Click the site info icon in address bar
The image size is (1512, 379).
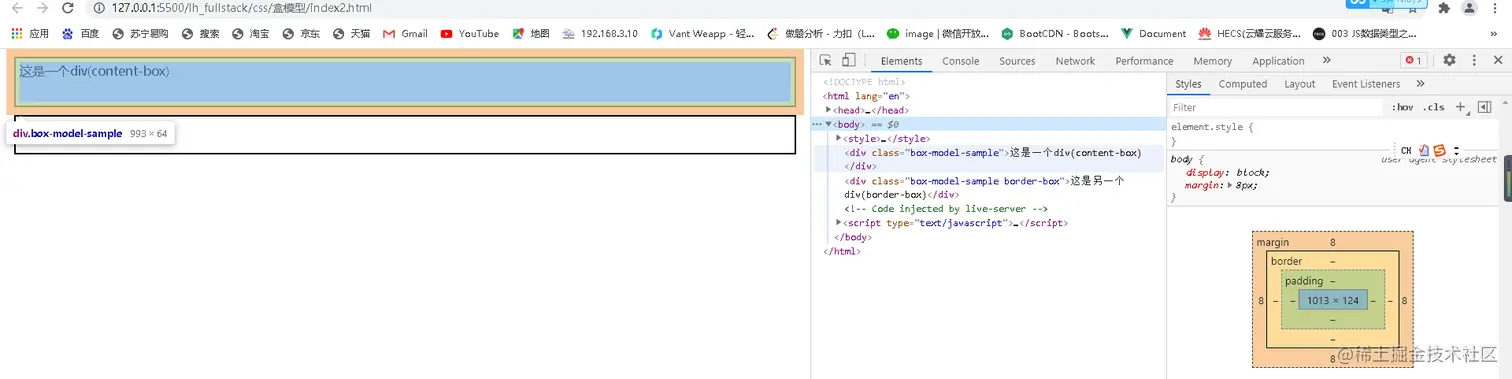[x=99, y=8]
